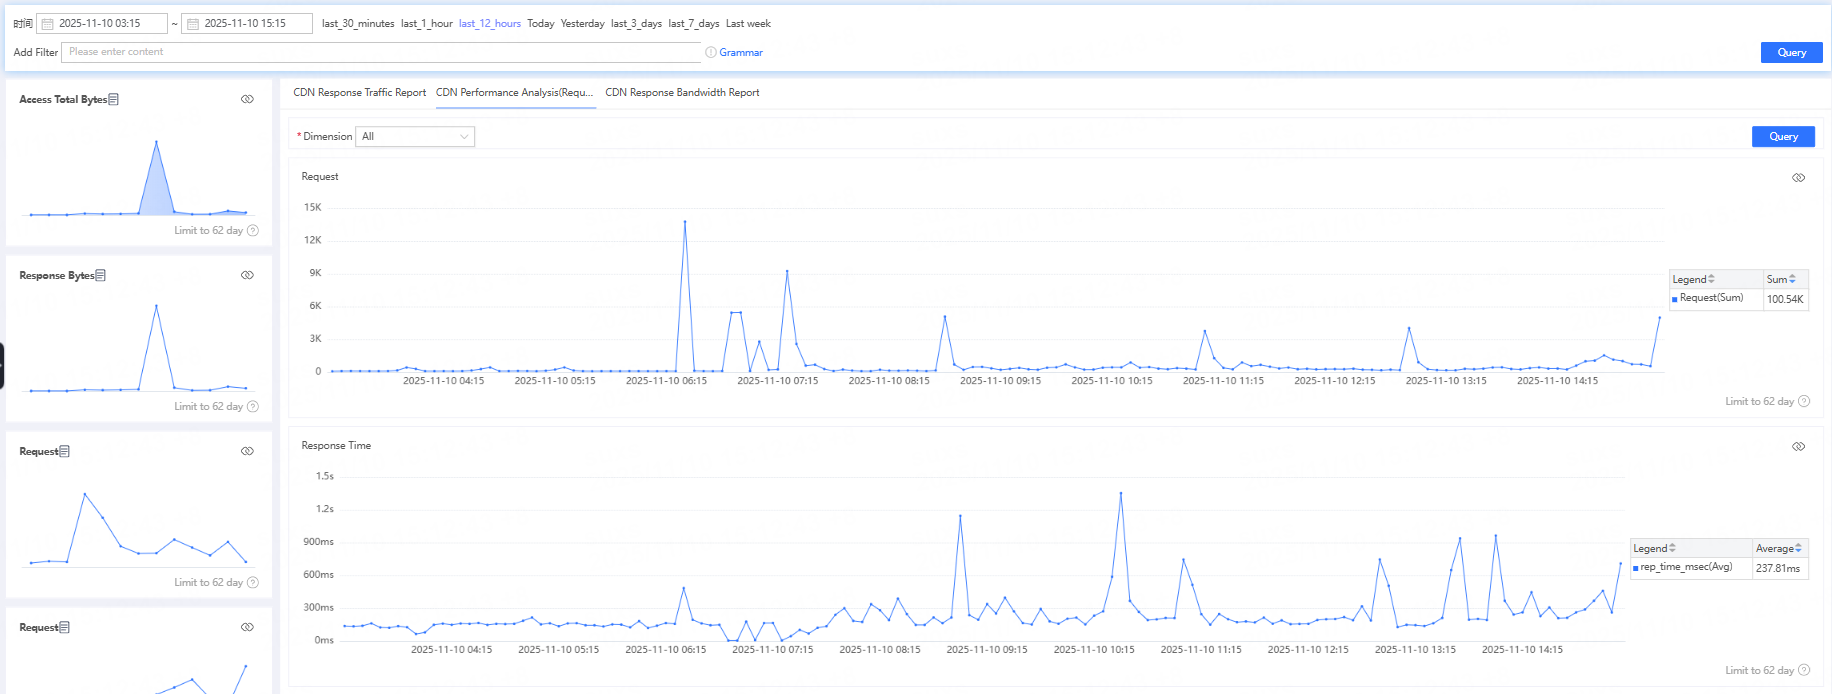1832x694 pixels.
Task: Open the end time picker 2025-11-10 15:15
Action: coord(246,24)
